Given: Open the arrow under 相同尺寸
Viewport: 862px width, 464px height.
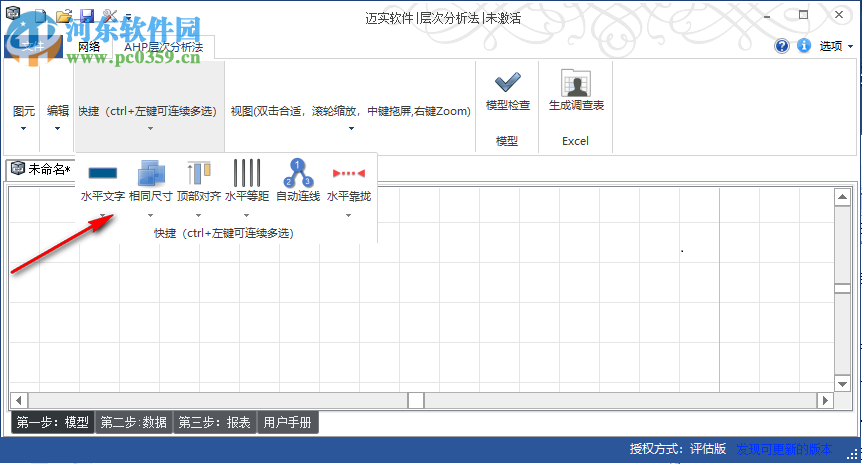Looking at the screenshot, I should pos(150,216).
